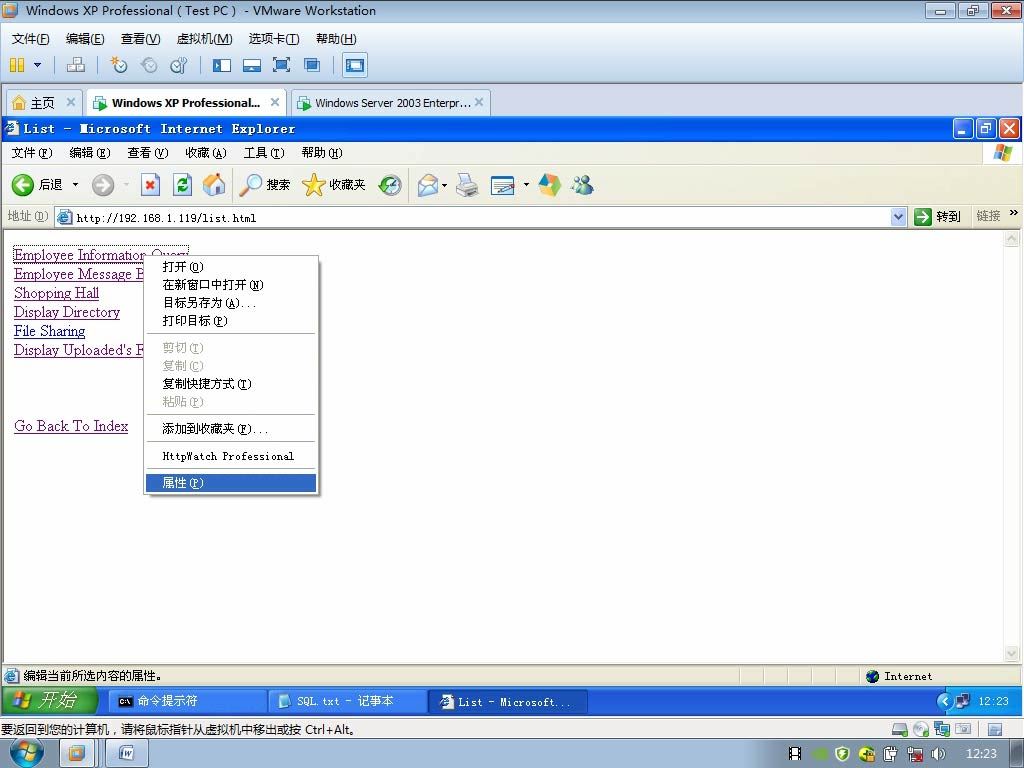Screen dimensions: 1024x768
Task: Expand the XP system tray hidden icons arrow
Action: coord(945,701)
